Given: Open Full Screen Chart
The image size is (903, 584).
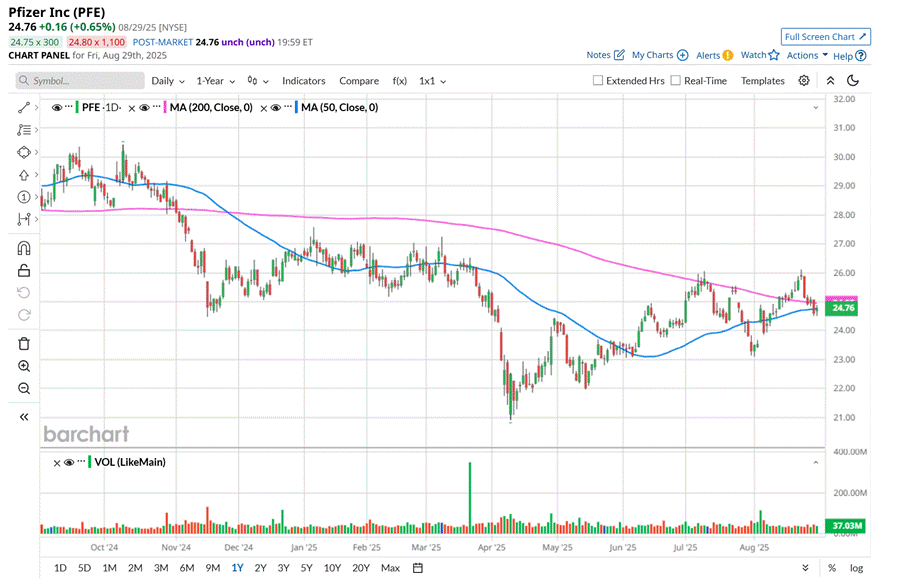Looking at the screenshot, I should pyautogui.click(x=825, y=37).
